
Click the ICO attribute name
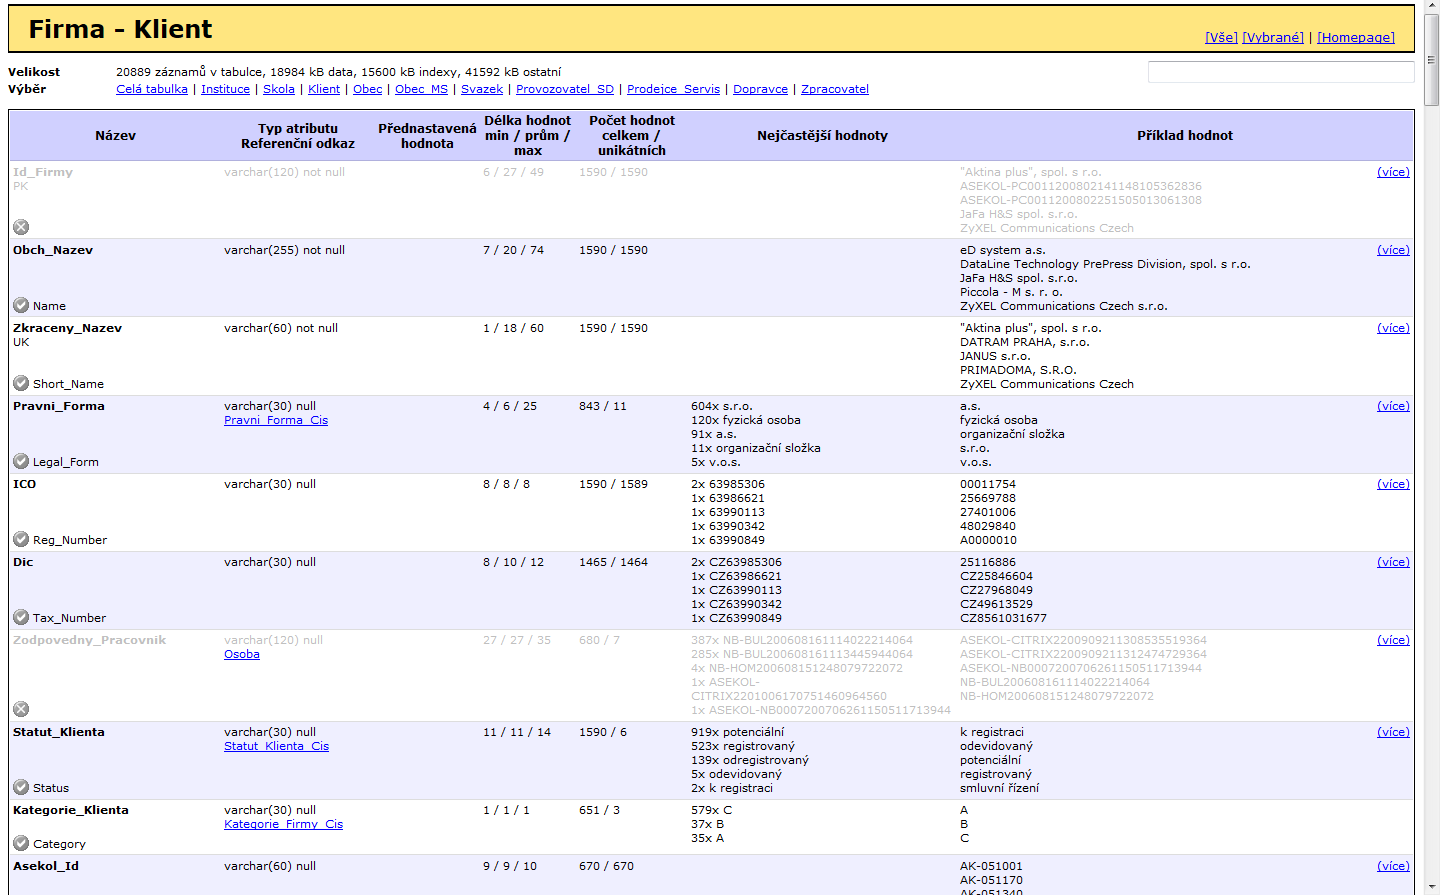click(x=24, y=484)
